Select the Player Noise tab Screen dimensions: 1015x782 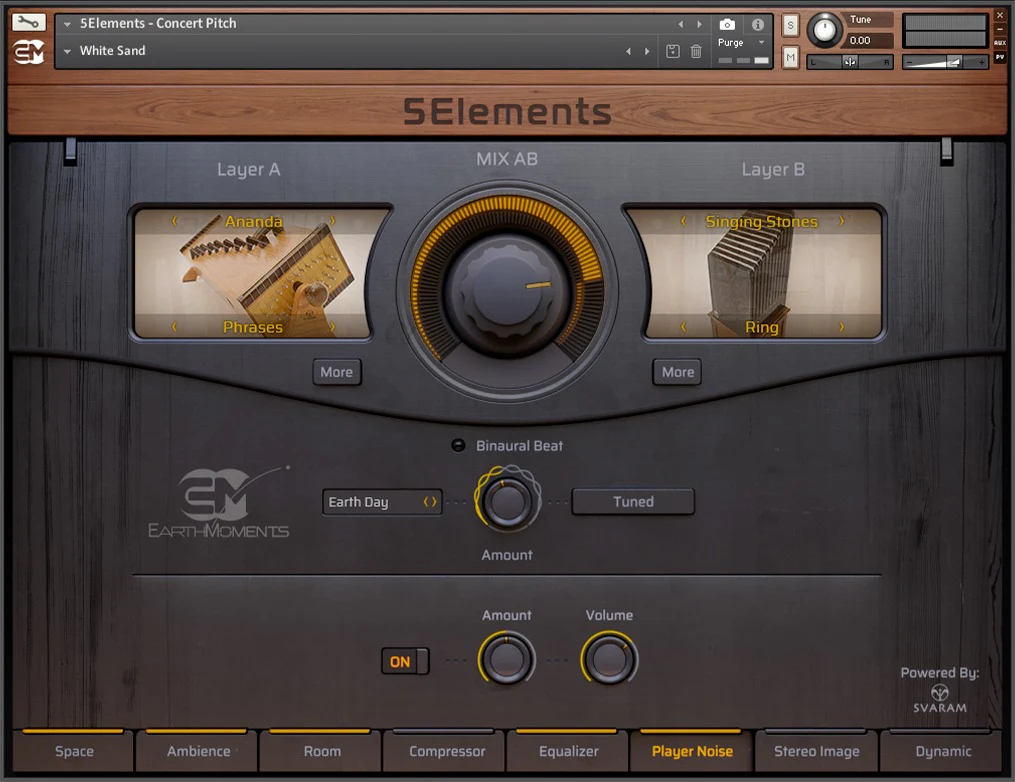[x=692, y=751]
